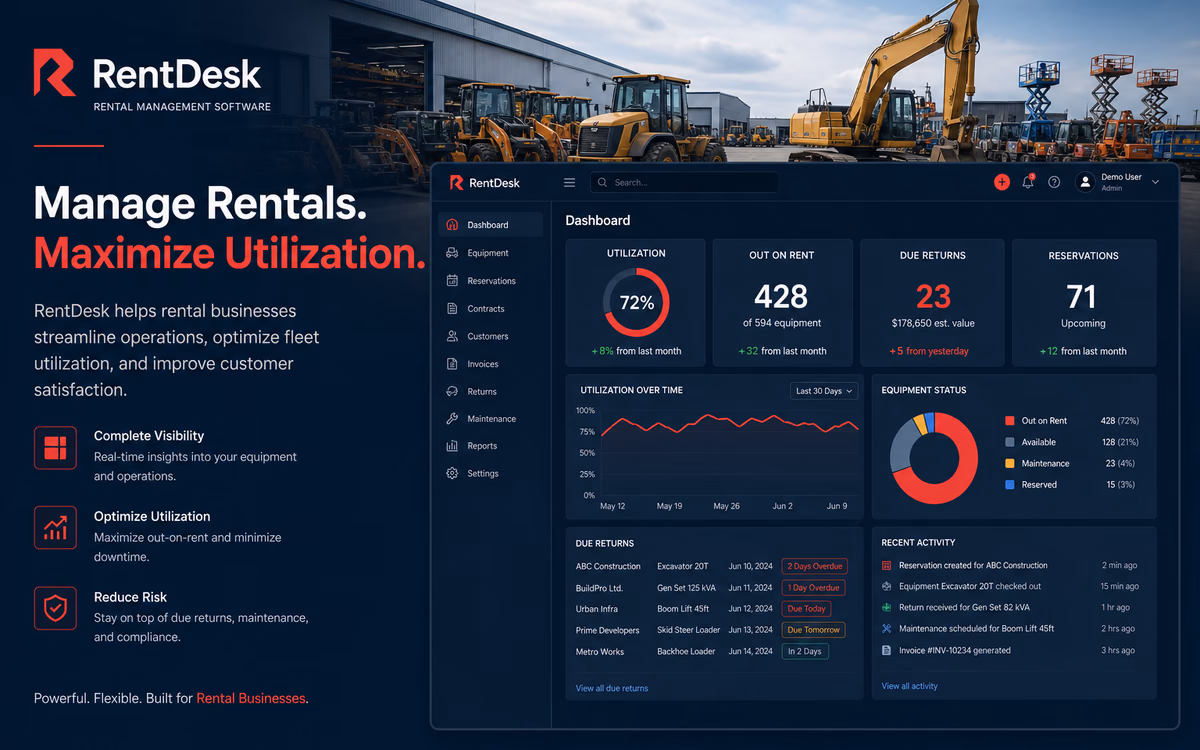
Task: Click the Due Tomorrow badge
Action: coord(814,630)
